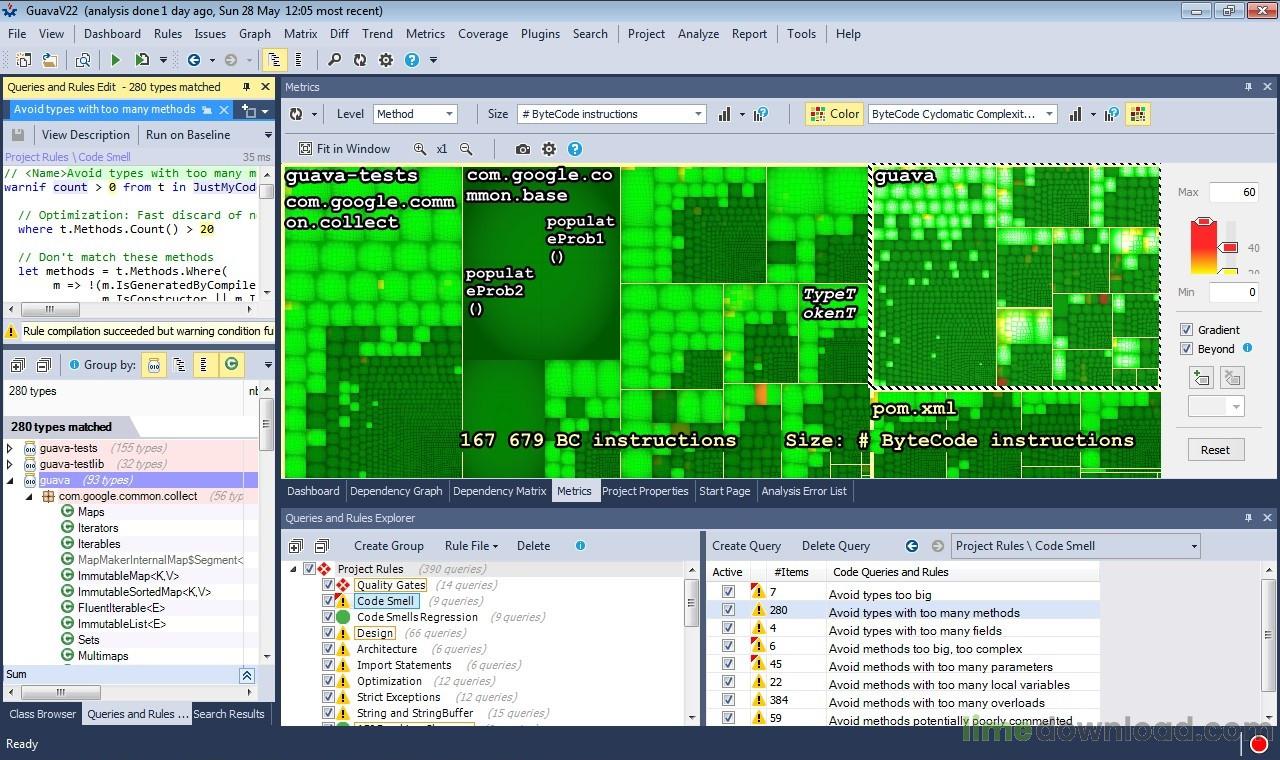Uncheck the Beyond checkbox
Image resolution: width=1280 pixels, height=760 pixels.
(x=1186, y=349)
